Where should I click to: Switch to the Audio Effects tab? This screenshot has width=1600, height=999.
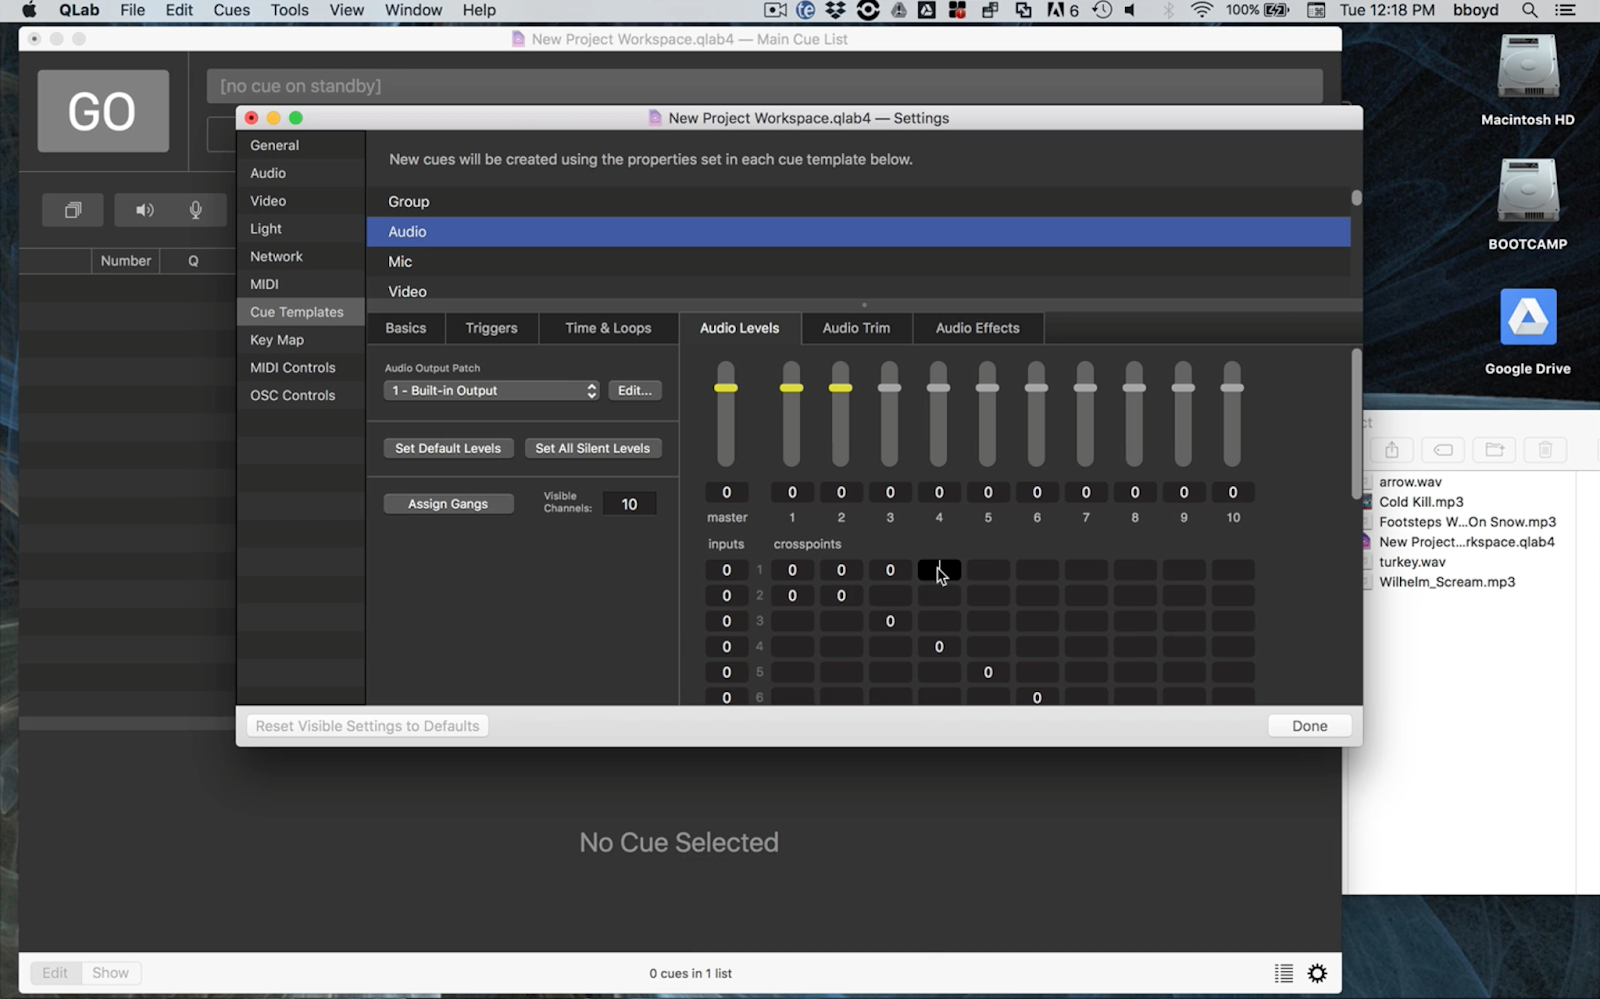pyautogui.click(x=977, y=328)
